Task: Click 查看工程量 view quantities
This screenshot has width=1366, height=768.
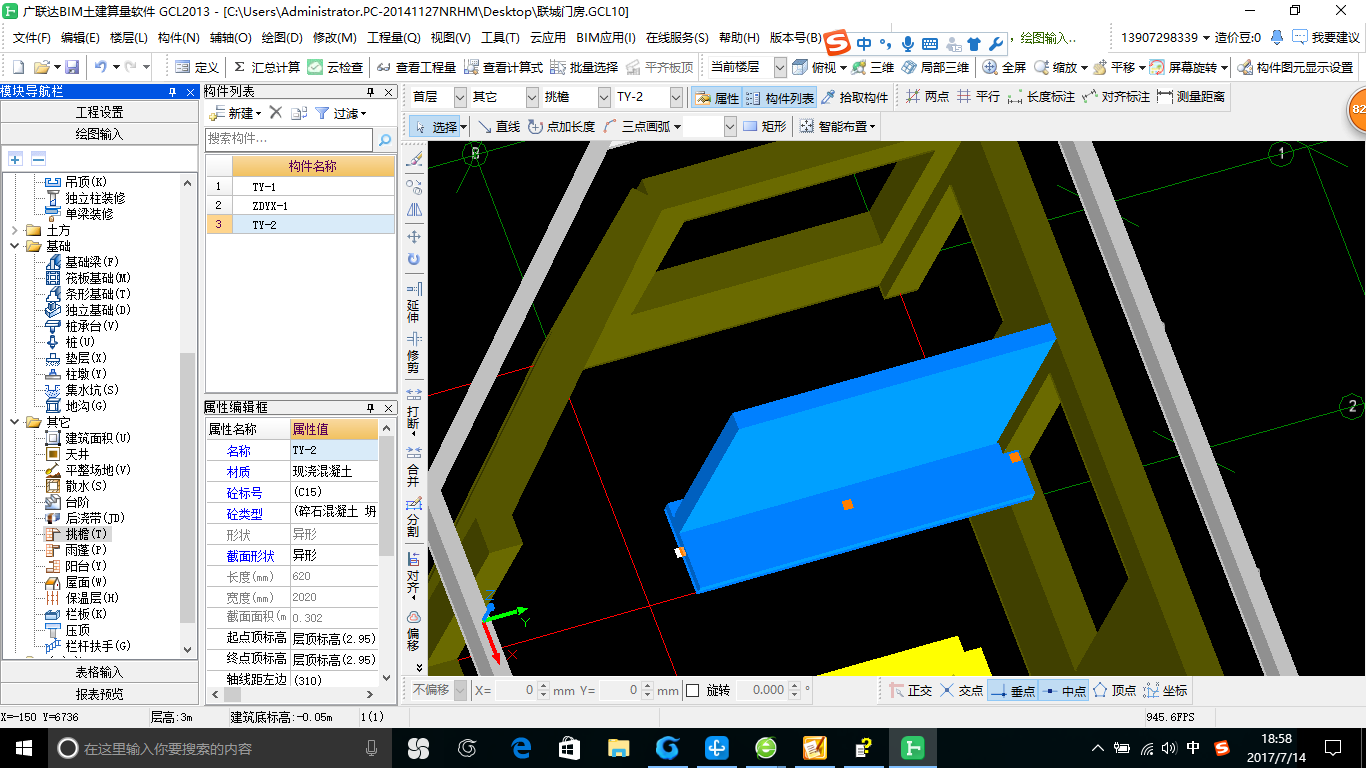Action: (416, 68)
